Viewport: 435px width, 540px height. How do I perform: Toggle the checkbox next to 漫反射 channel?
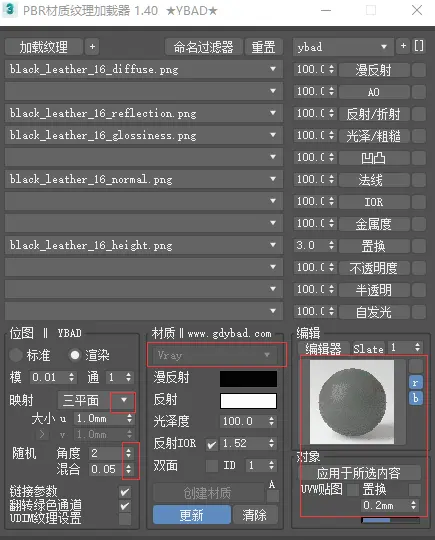[419, 70]
